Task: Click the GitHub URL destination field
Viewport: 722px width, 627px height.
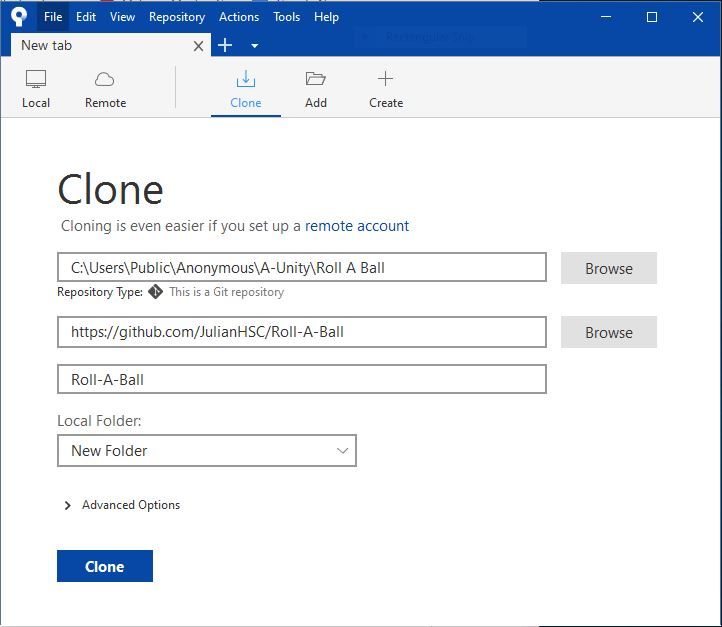Action: click(302, 332)
